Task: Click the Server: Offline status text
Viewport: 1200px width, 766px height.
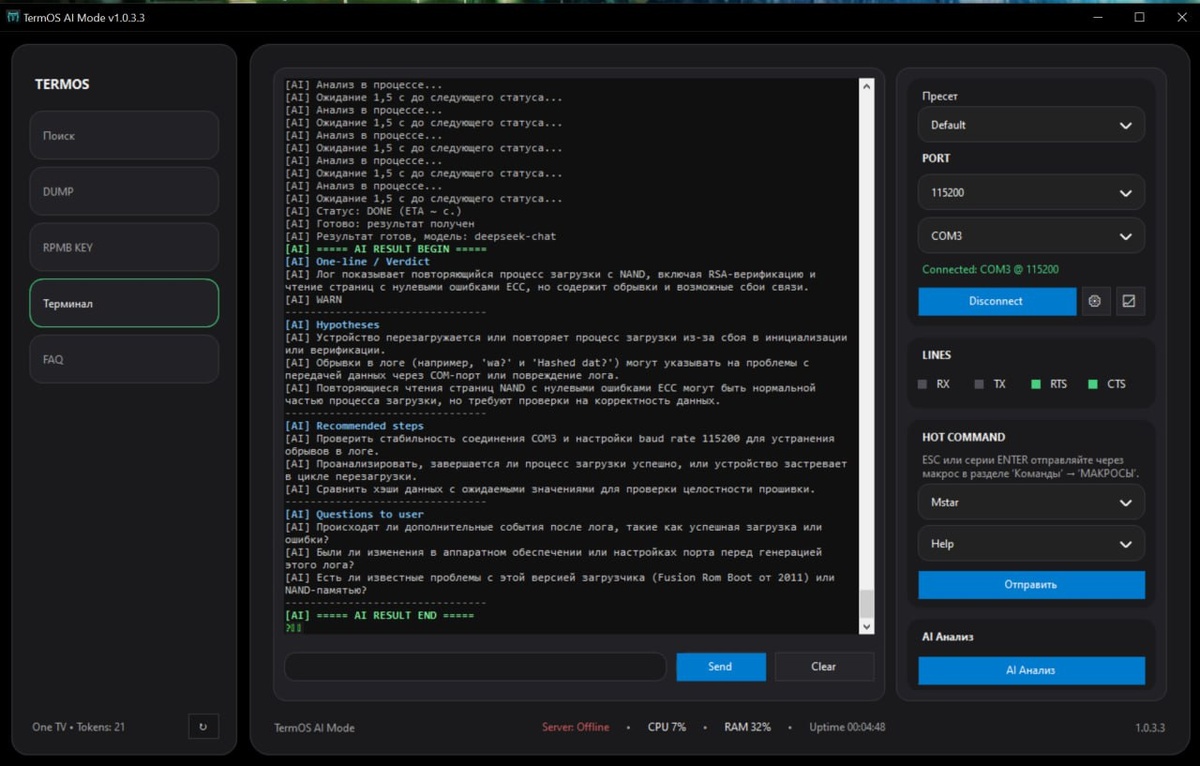Action: coord(575,727)
